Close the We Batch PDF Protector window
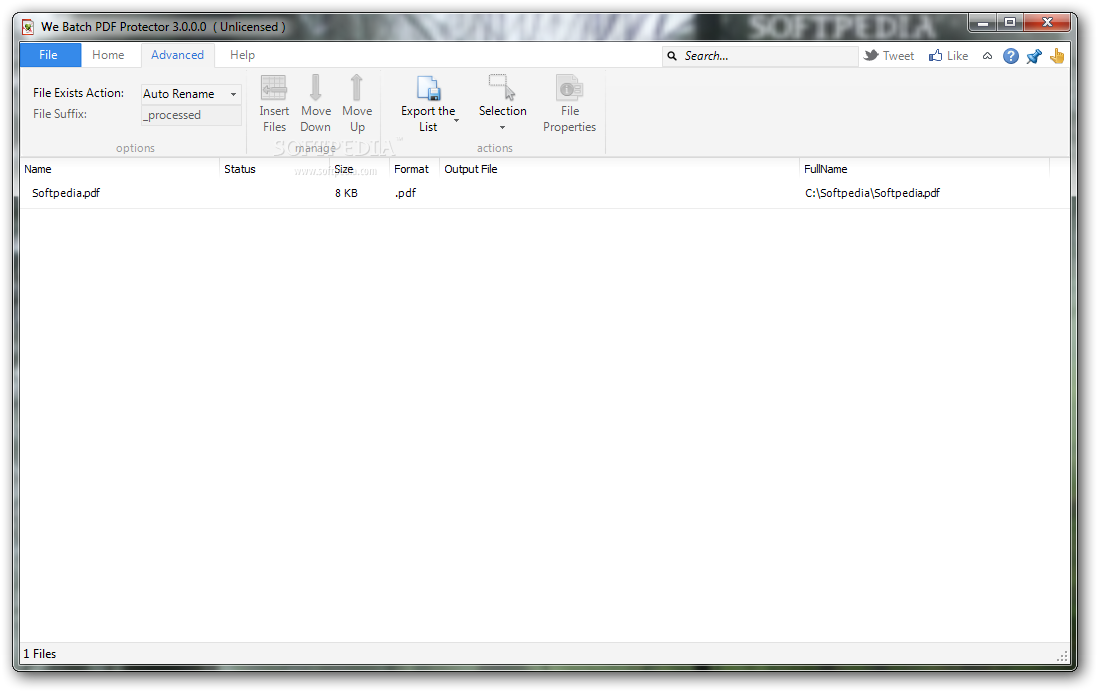 (x=1047, y=23)
